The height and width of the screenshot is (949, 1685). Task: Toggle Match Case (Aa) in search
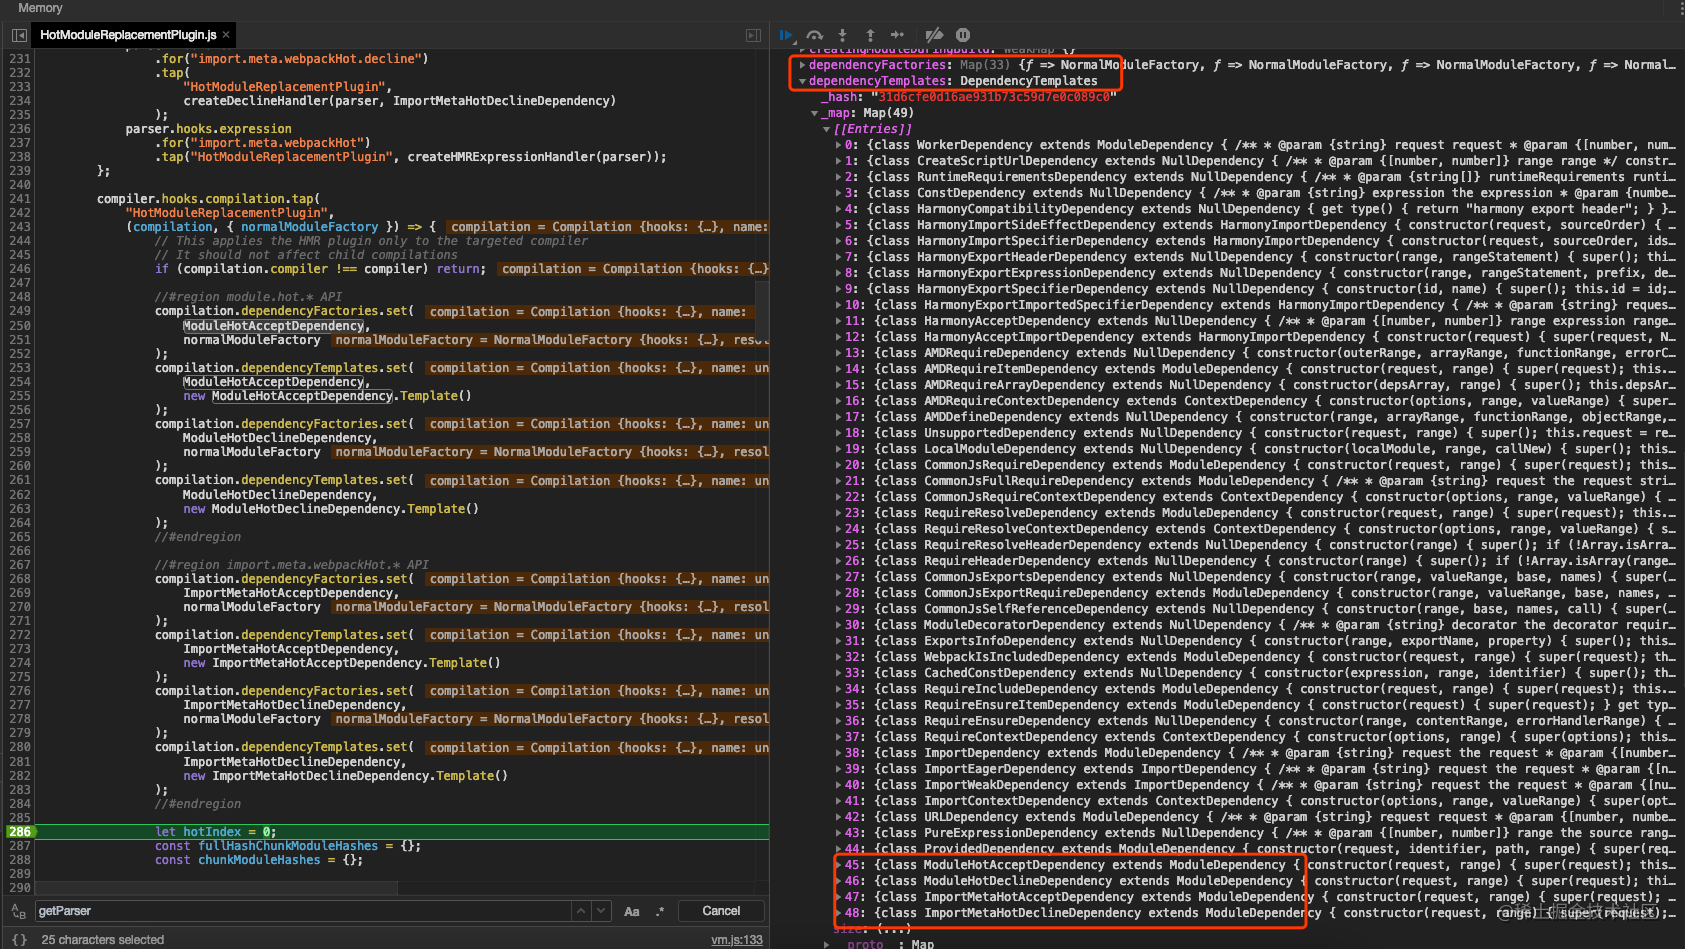point(632,911)
